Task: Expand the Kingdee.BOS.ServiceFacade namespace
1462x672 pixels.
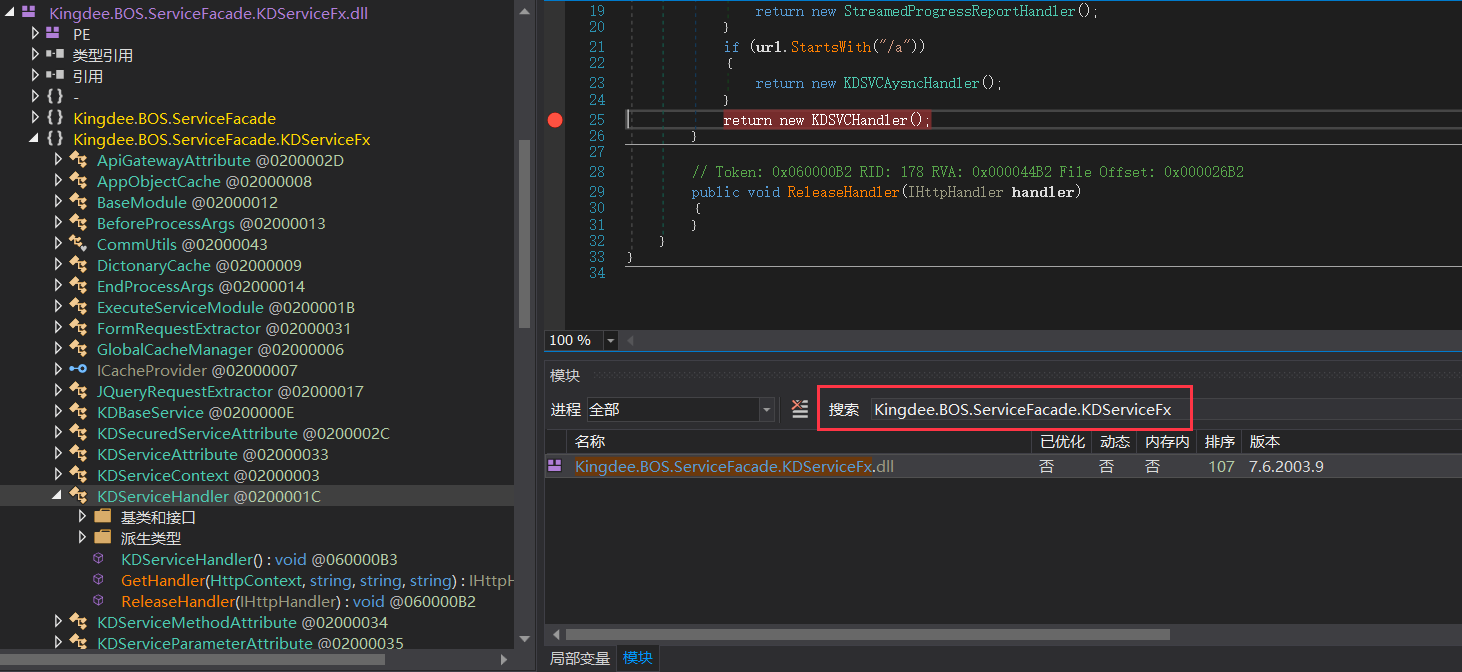Action: 35,118
